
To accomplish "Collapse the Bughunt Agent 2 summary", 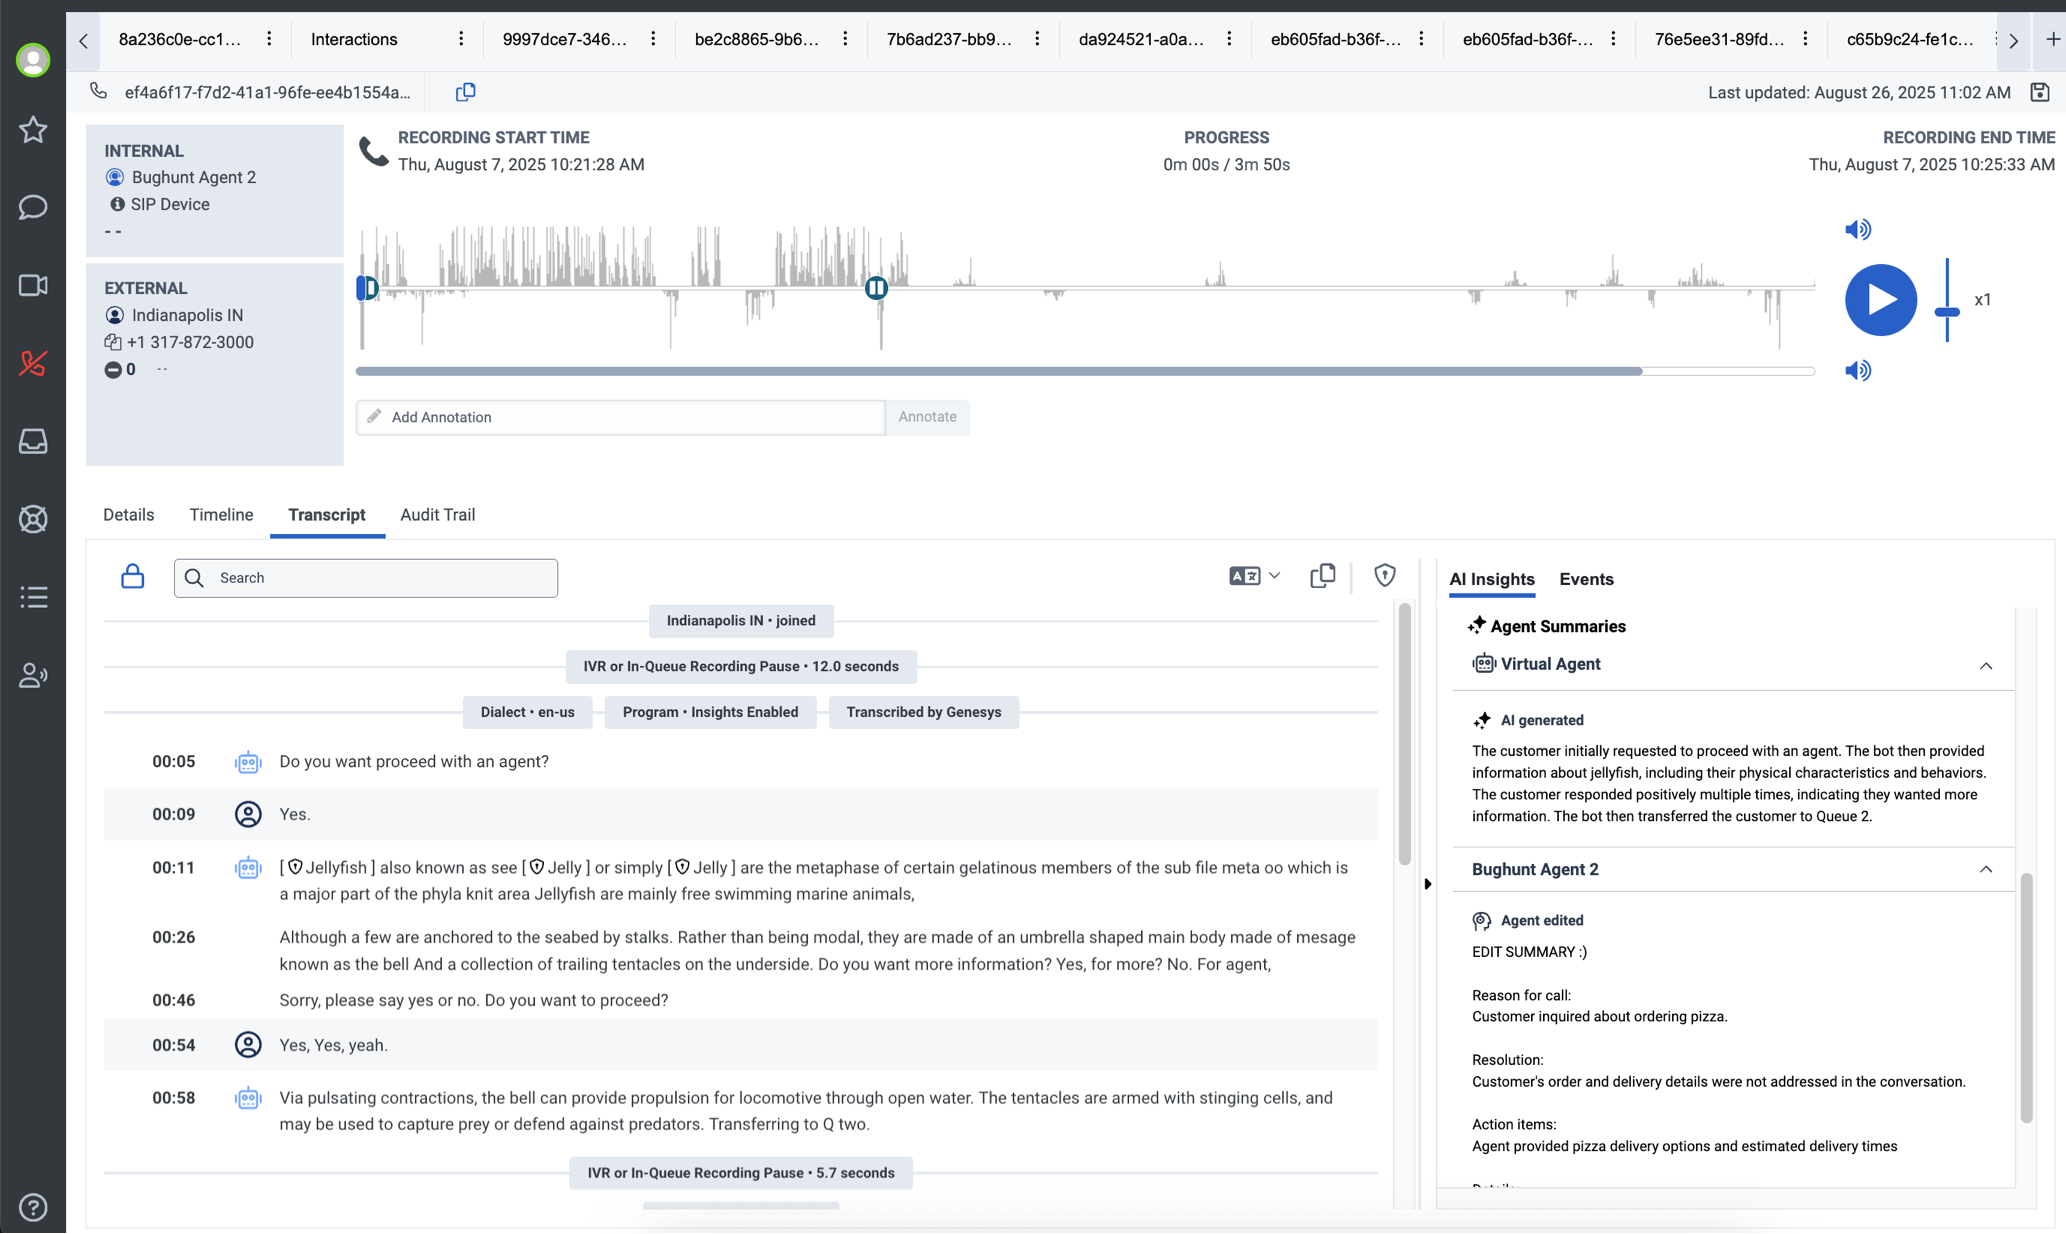I will [1985, 870].
